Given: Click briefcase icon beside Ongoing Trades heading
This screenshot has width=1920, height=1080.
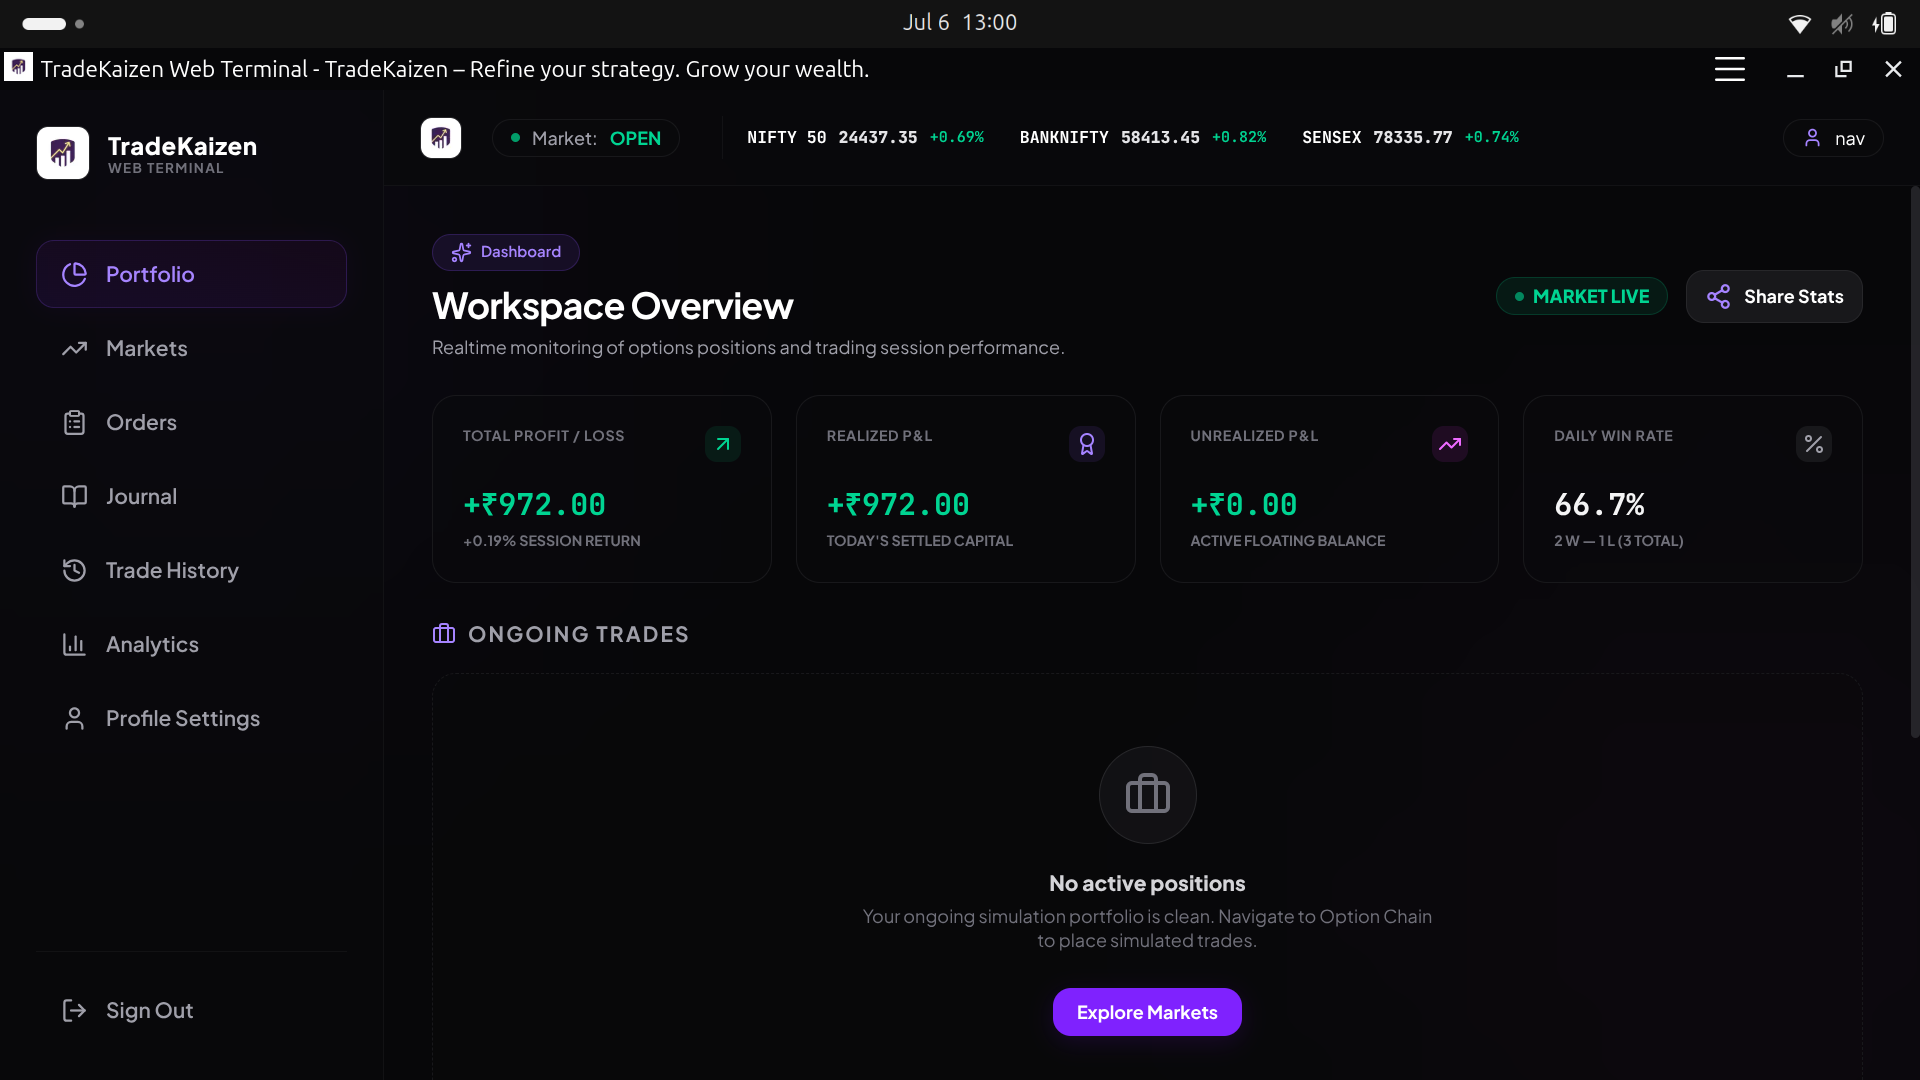Looking at the screenshot, I should [444, 634].
